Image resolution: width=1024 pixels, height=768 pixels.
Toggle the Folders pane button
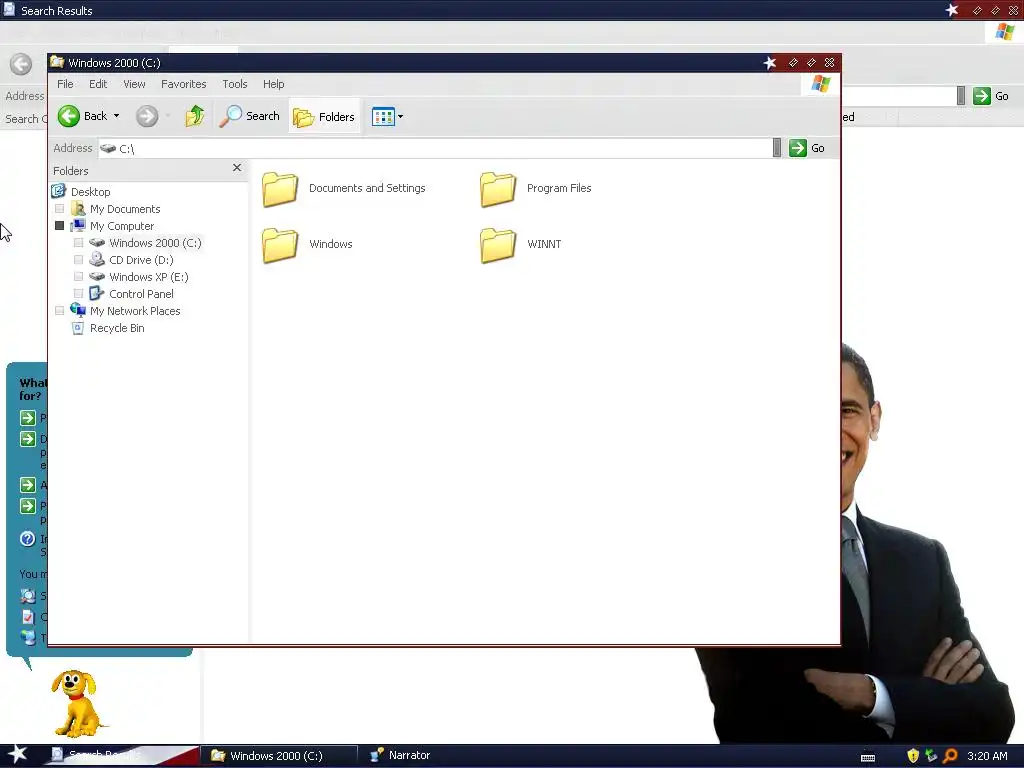tap(324, 117)
